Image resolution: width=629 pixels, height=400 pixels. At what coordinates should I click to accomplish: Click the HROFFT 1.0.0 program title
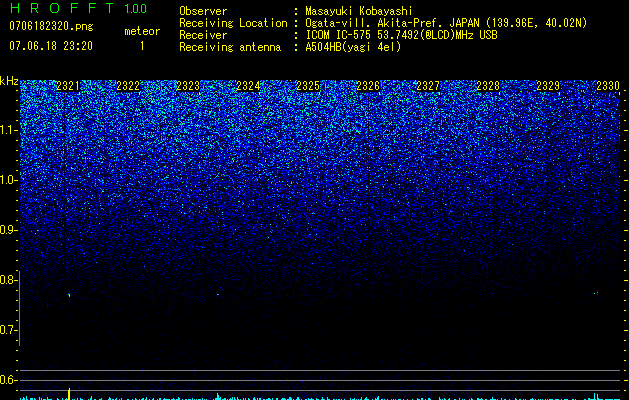(78, 8)
